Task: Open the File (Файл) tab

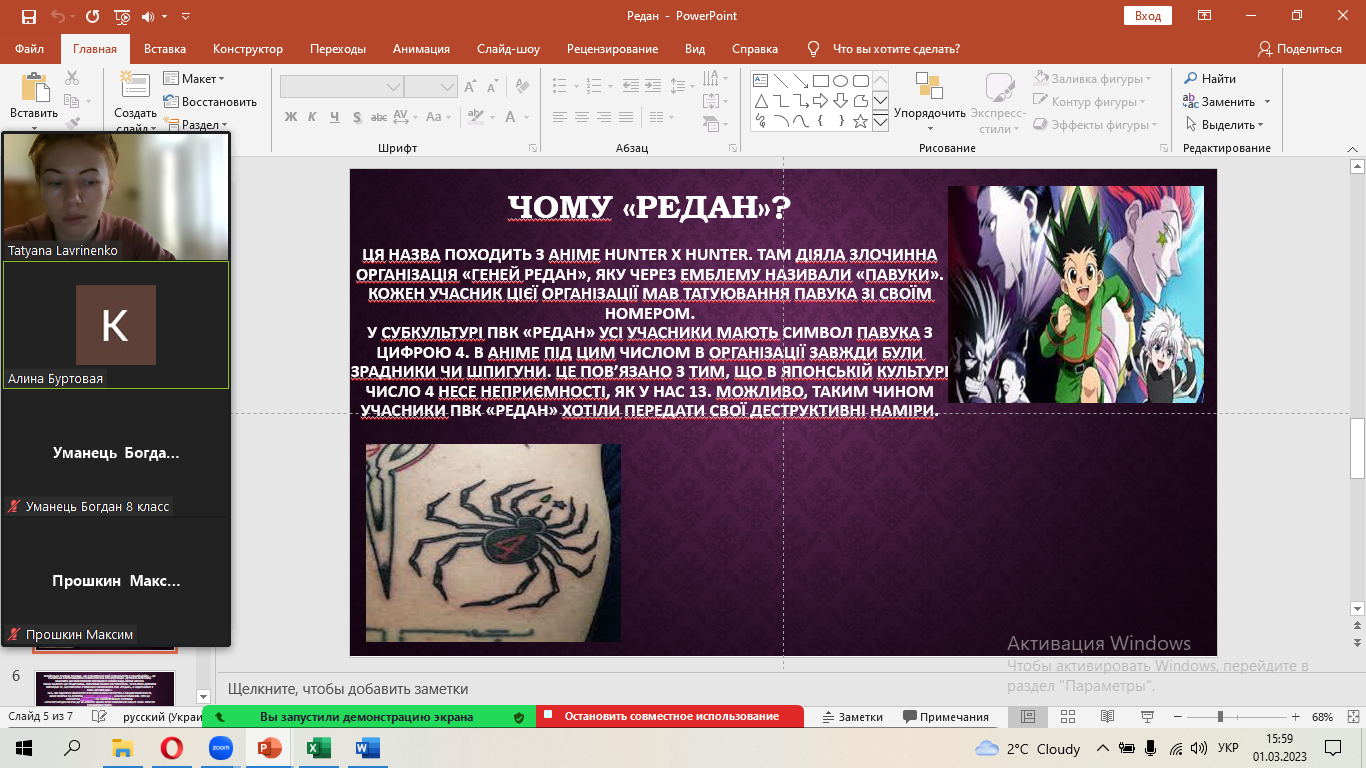Action: 29,48
